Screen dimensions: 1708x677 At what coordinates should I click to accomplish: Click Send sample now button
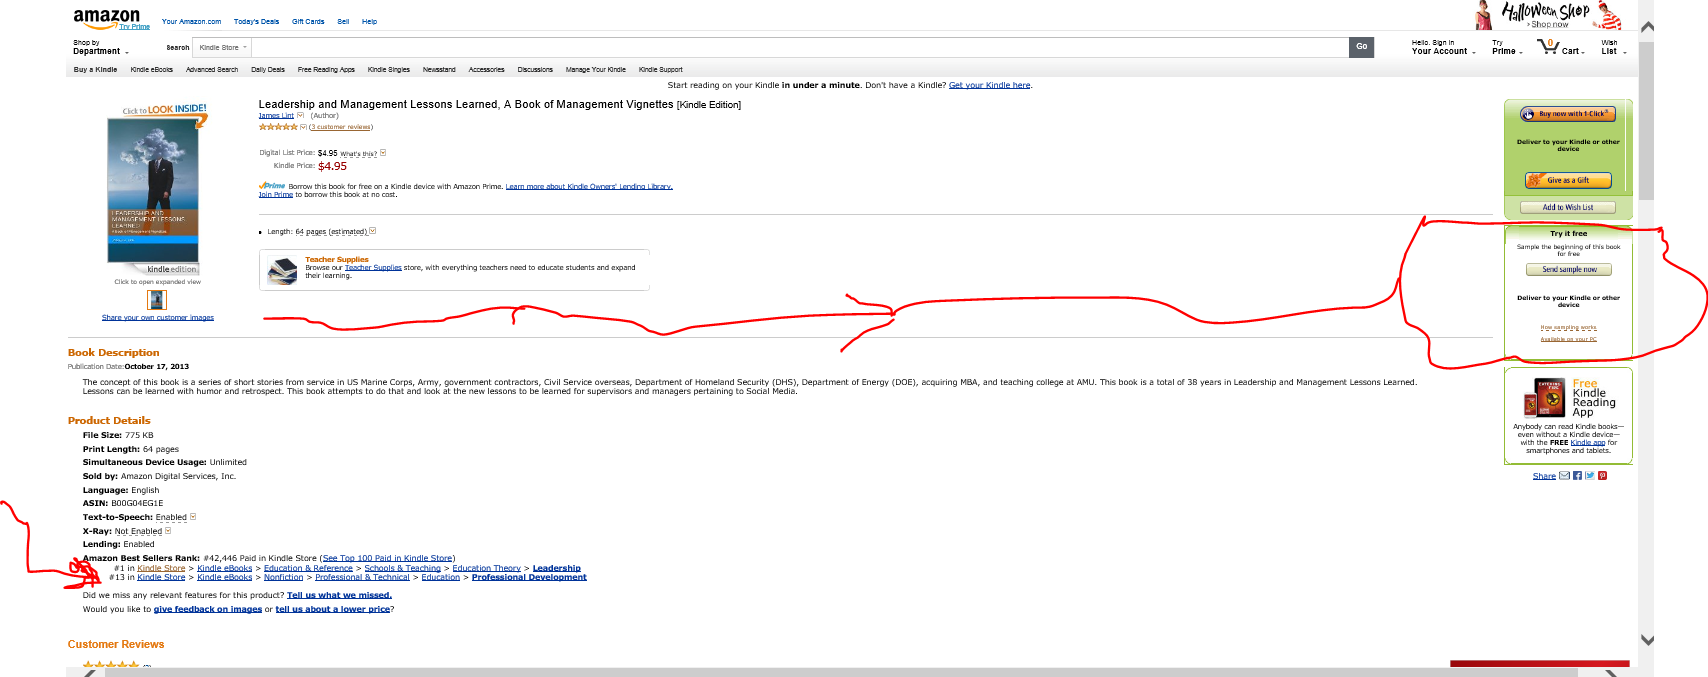coord(1568,269)
